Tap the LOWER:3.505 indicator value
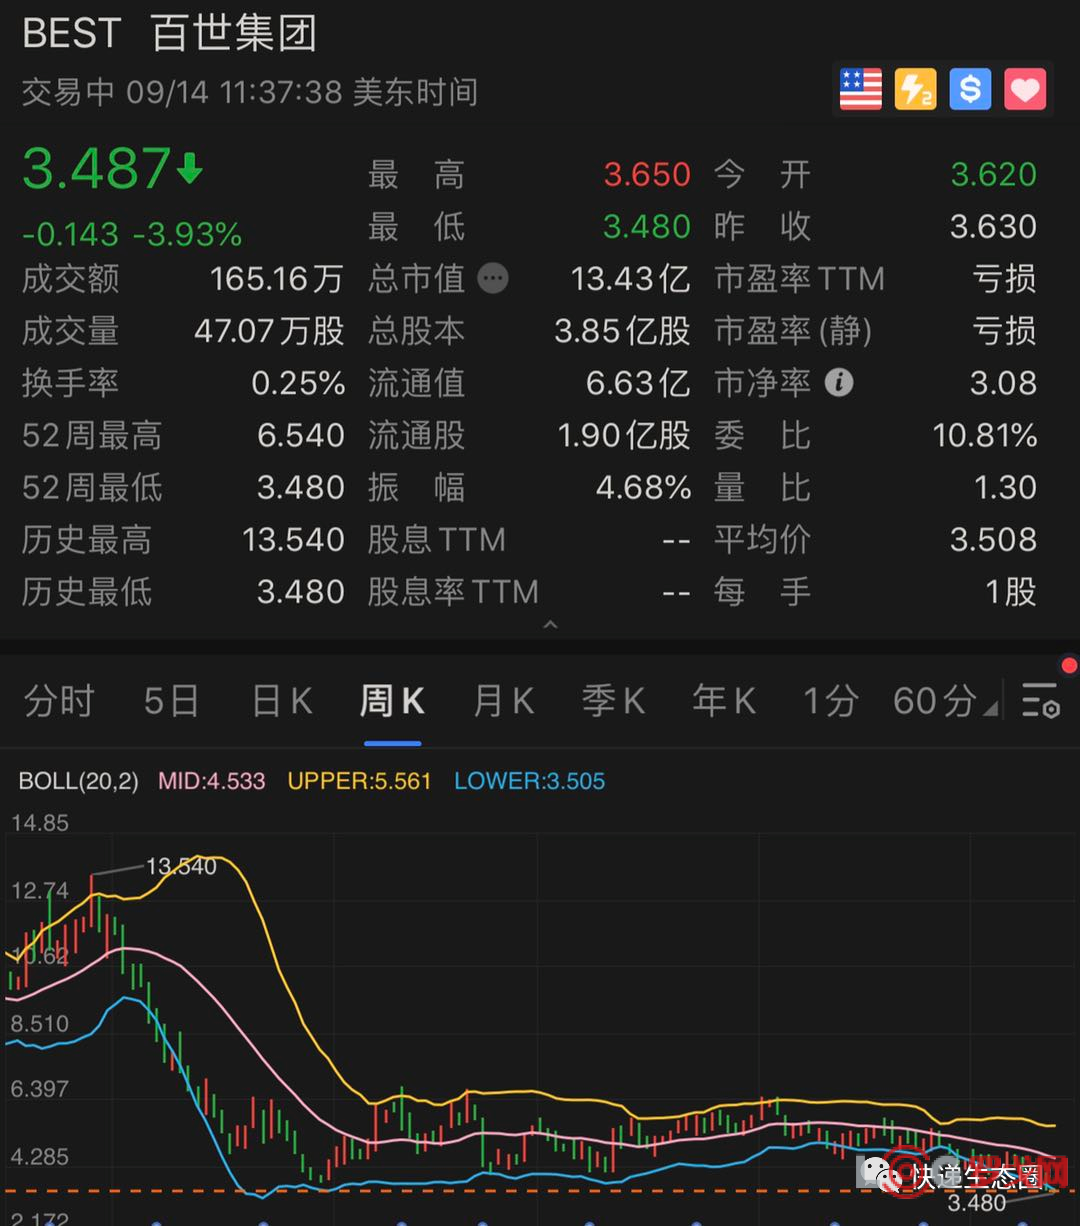 click(x=529, y=781)
